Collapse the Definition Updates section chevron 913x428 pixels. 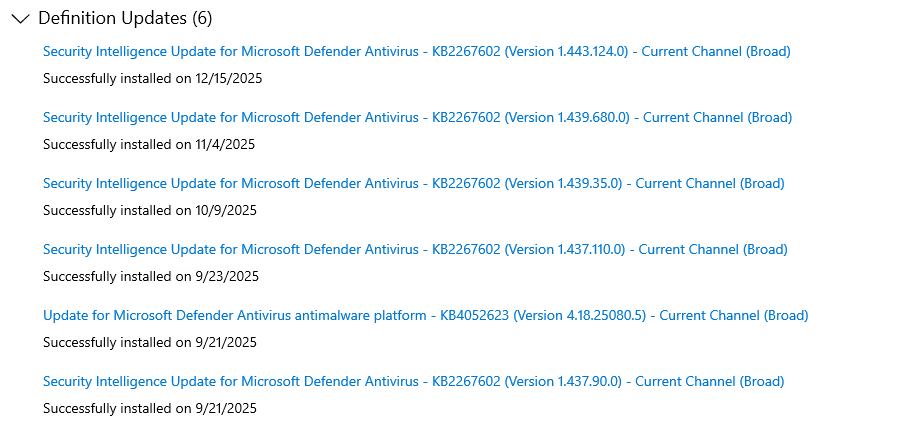19,18
